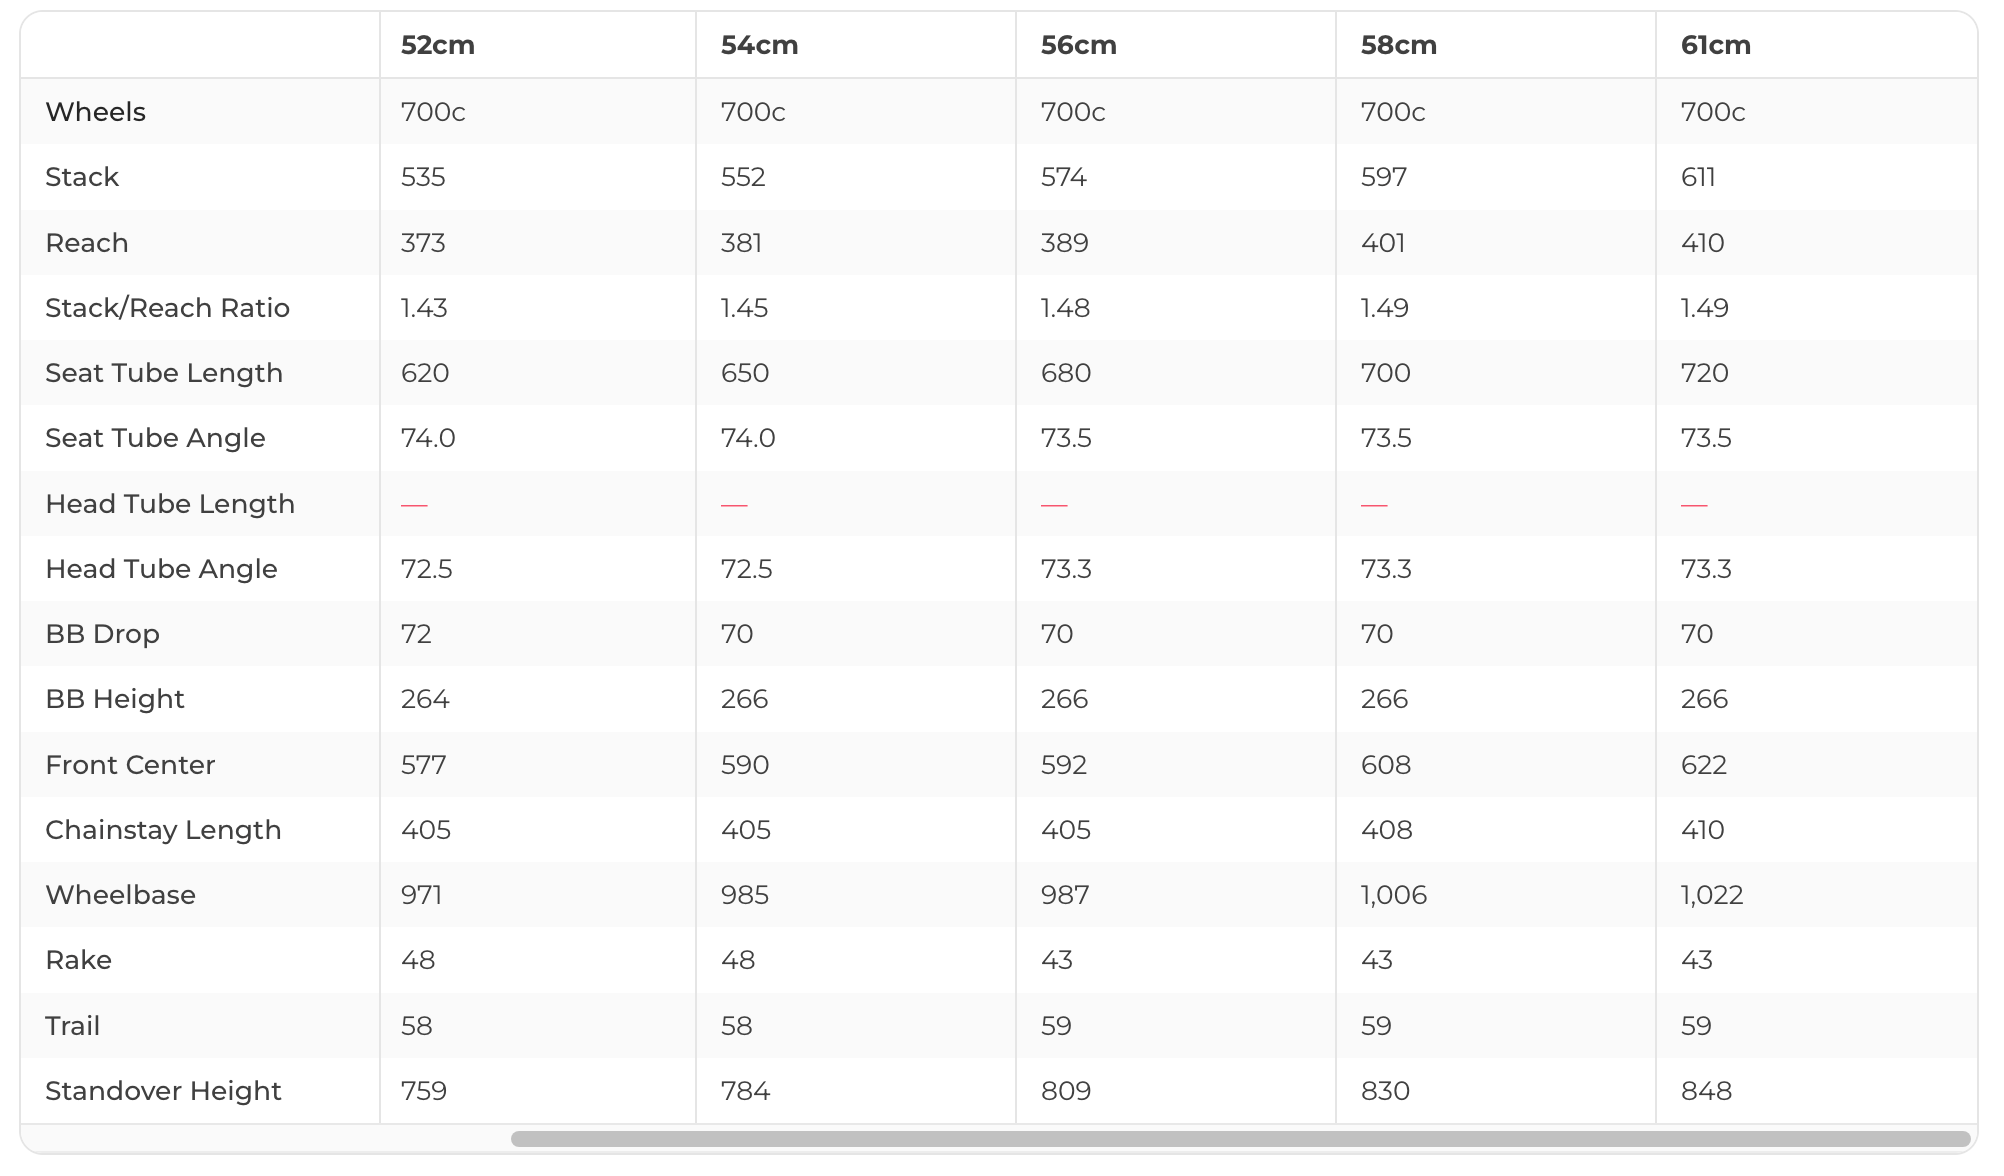Image resolution: width=2004 pixels, height=1176 pixels.
Task: Click the Chainstay Length row label
Action: (163, 830)
